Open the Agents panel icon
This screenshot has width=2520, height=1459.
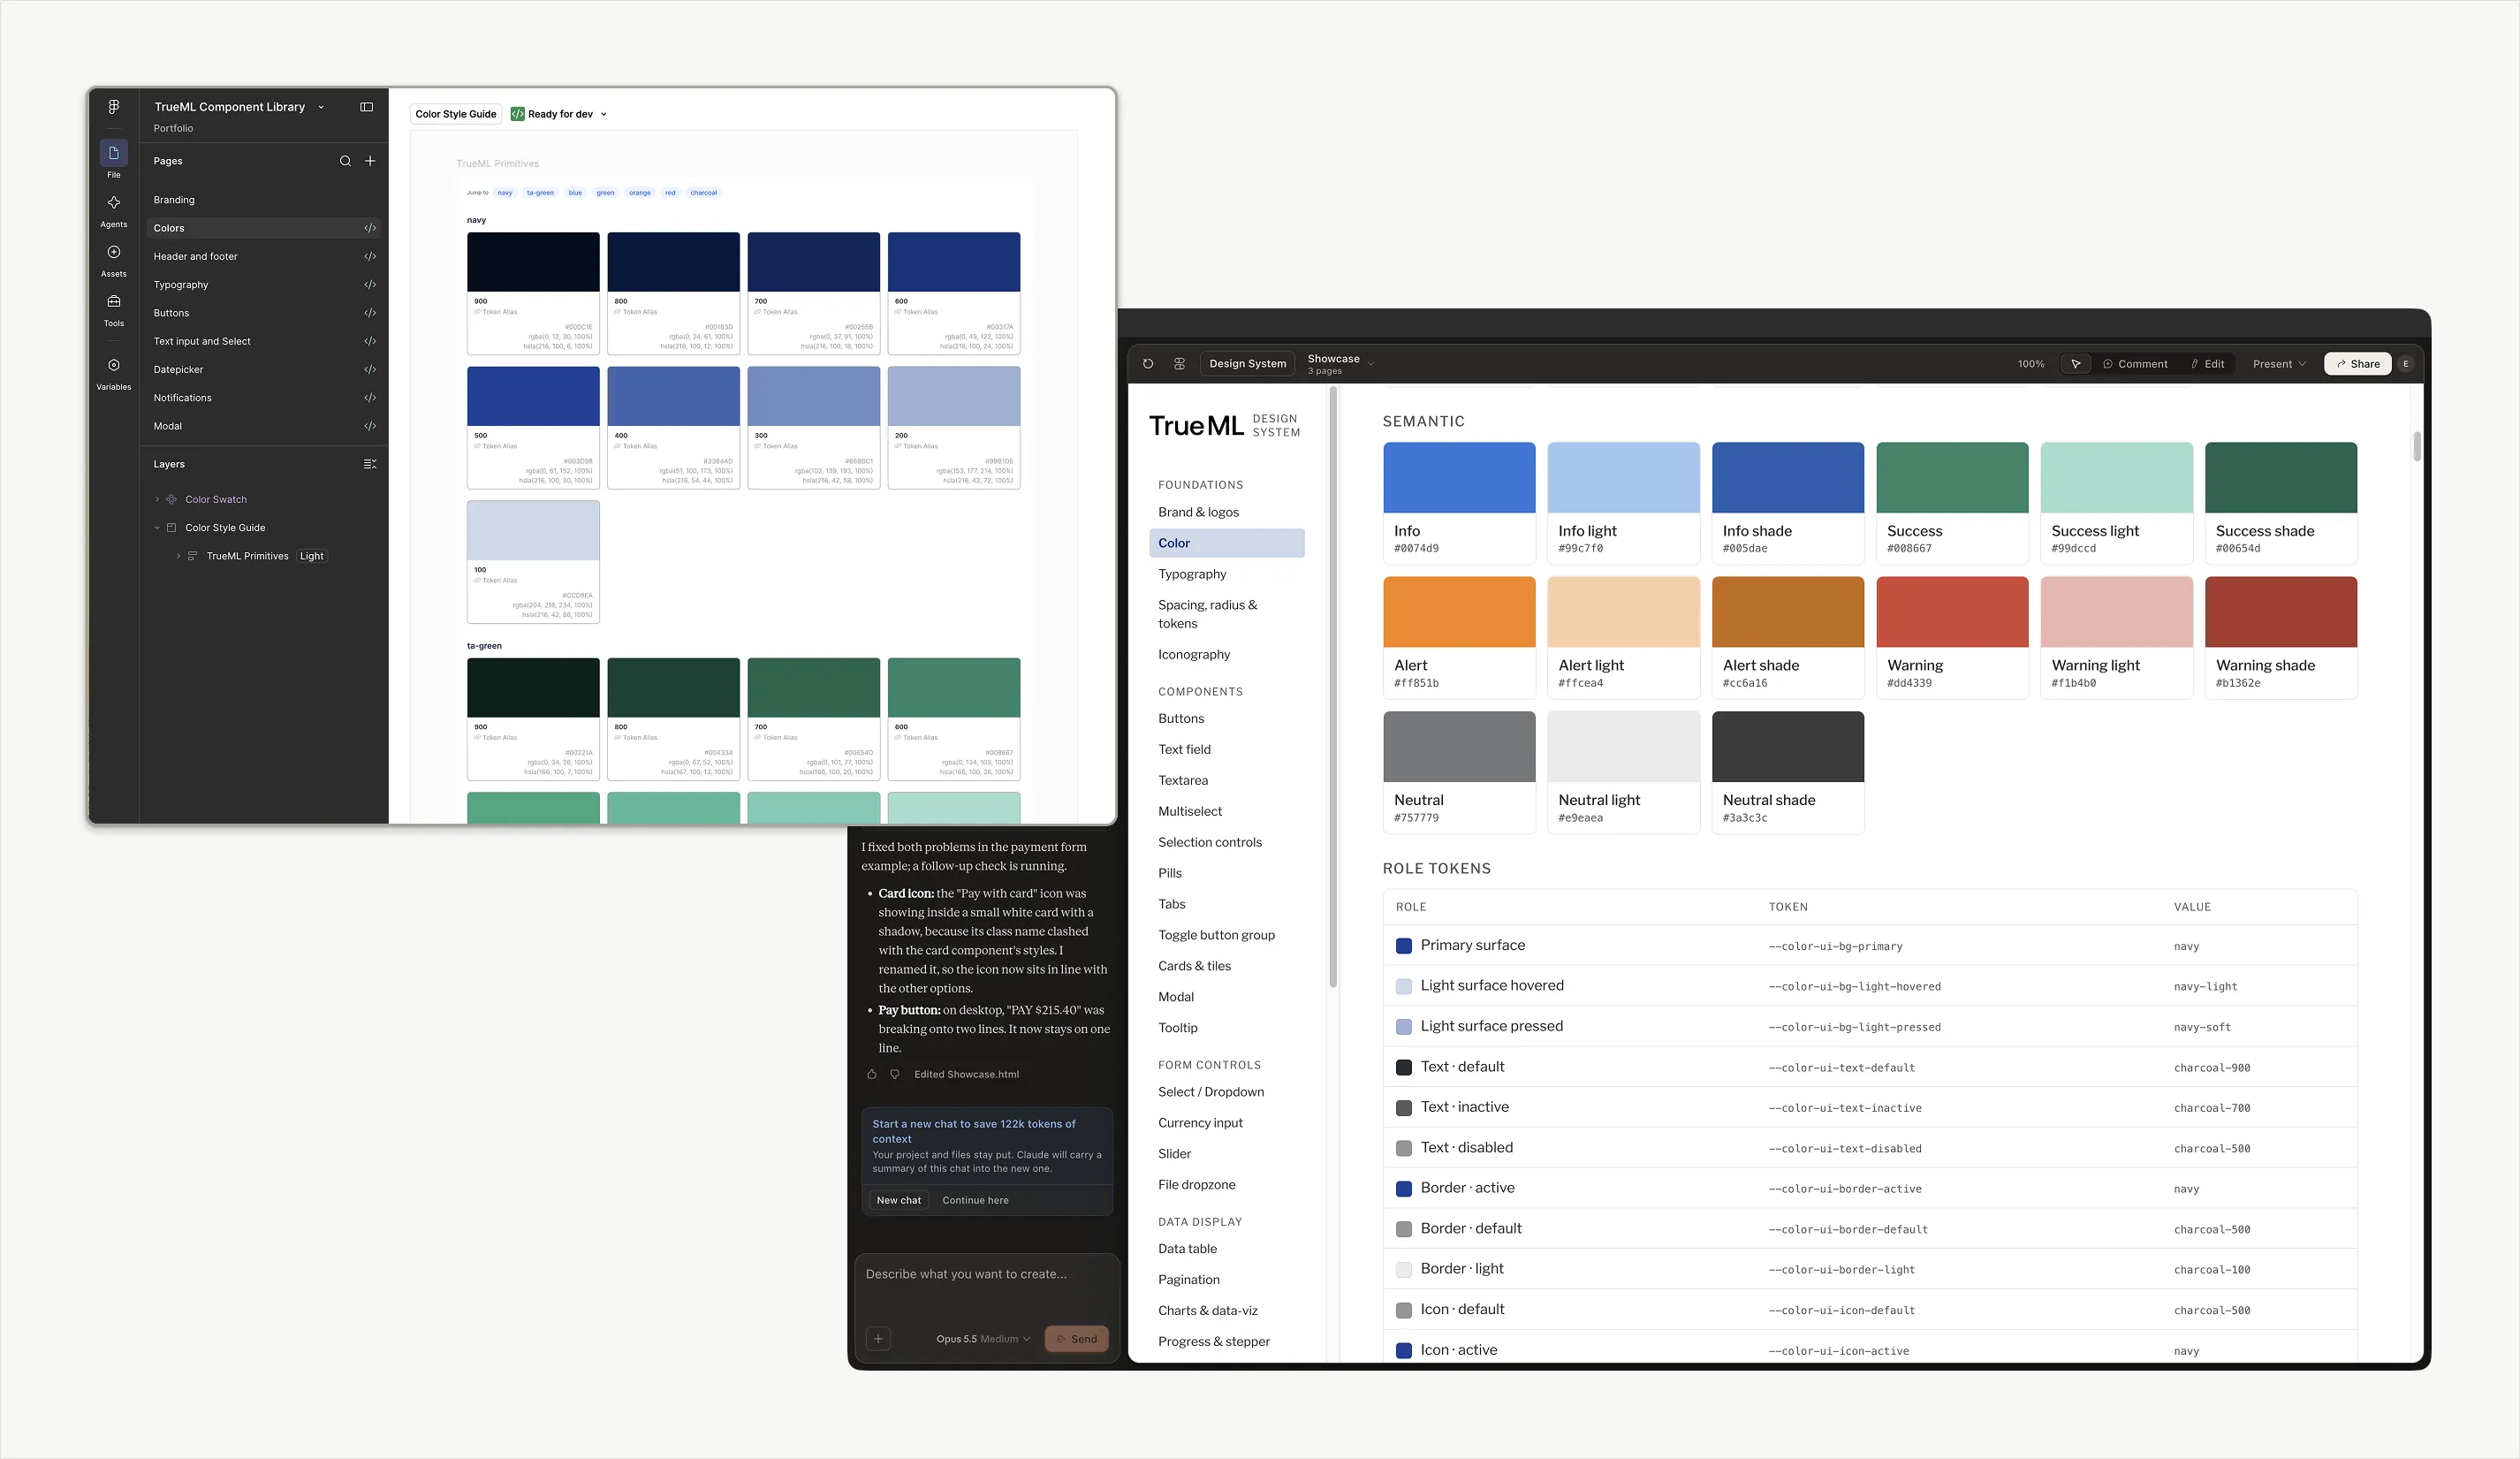[x=114, y=202]
